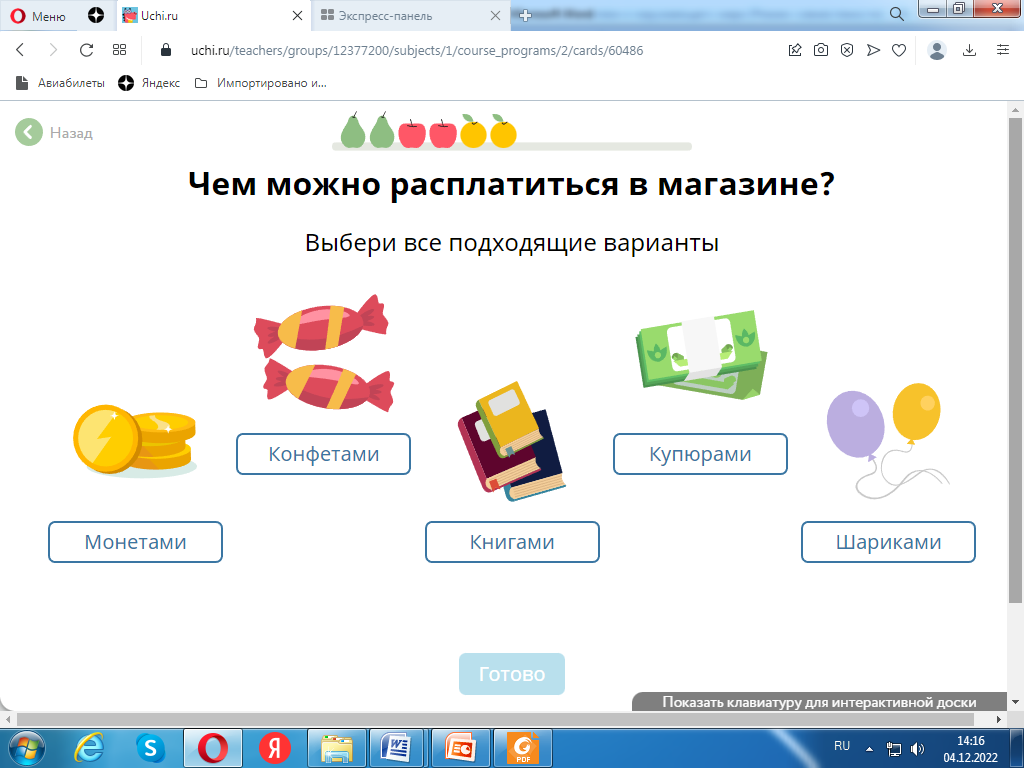Click Показать клавиатуру для интерактивной доски

pyautogui.click(x=818, y=702)
